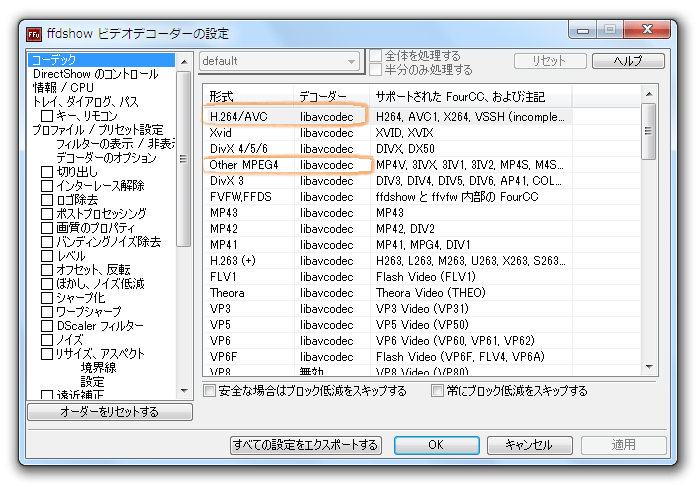
Task: Select the MP41 row
Action: tap(387, 245)
